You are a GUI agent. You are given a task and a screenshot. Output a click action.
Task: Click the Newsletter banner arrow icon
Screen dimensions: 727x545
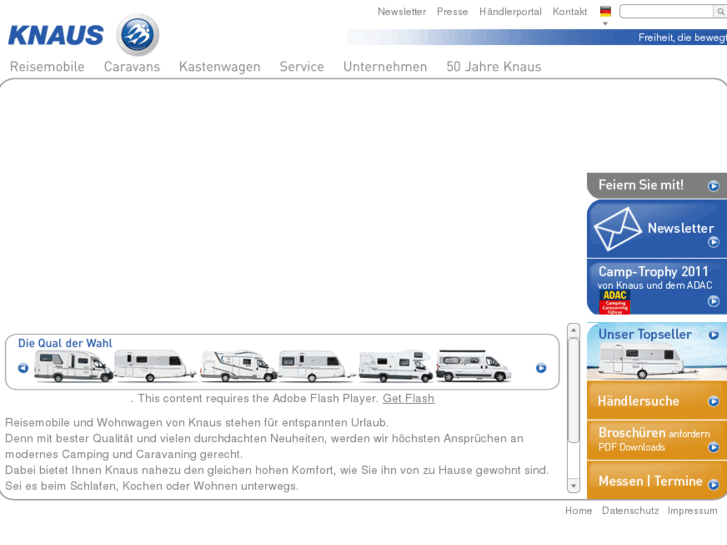[x=713, y=242]
